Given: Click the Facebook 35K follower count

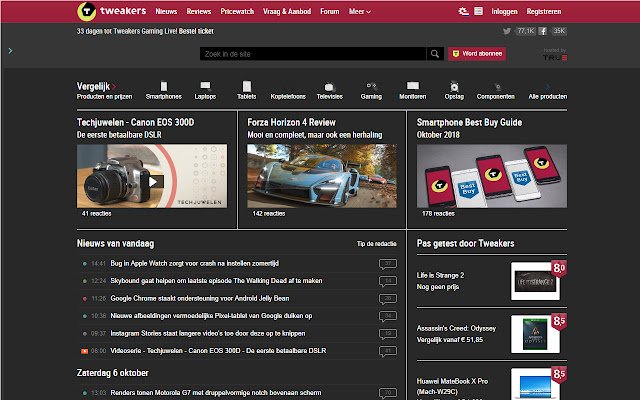Looking at the screenshot, I should click(x=559, y=31).
